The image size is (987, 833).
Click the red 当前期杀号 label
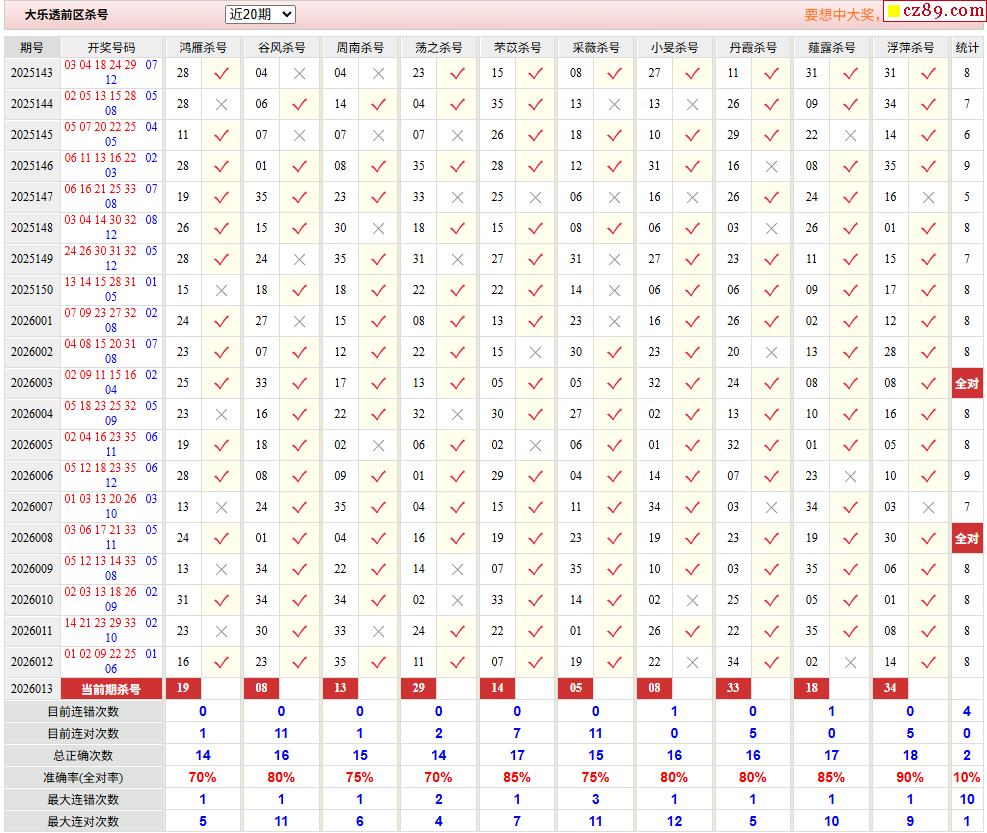[111, 689]
